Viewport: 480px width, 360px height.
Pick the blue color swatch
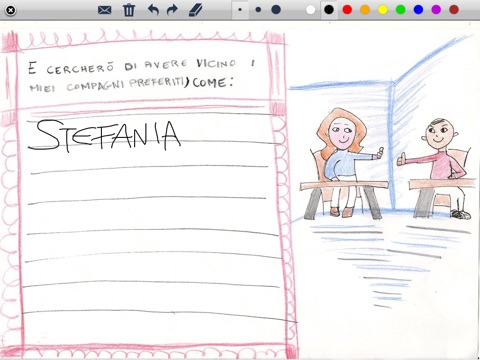tap(418, 10)
